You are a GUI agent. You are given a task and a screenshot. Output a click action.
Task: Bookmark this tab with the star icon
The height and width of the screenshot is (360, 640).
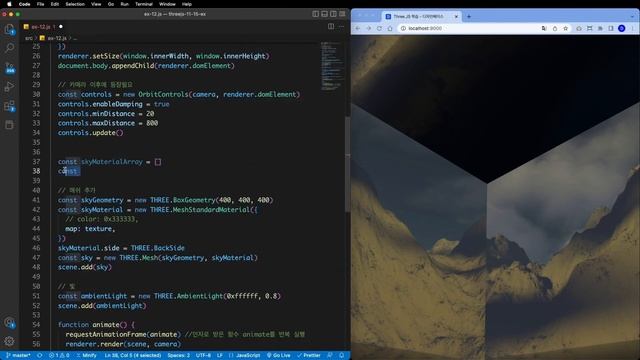[565, 28]
